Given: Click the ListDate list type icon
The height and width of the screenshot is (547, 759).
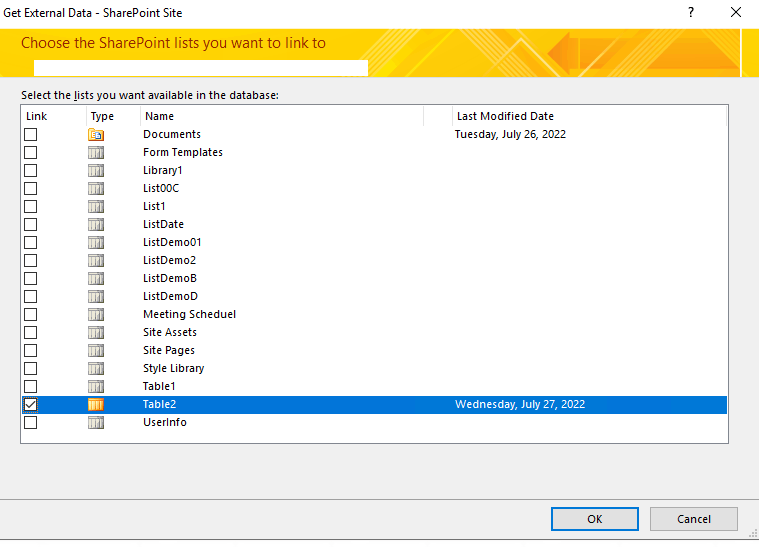Looking at the screenshot, I should point(96,225).
